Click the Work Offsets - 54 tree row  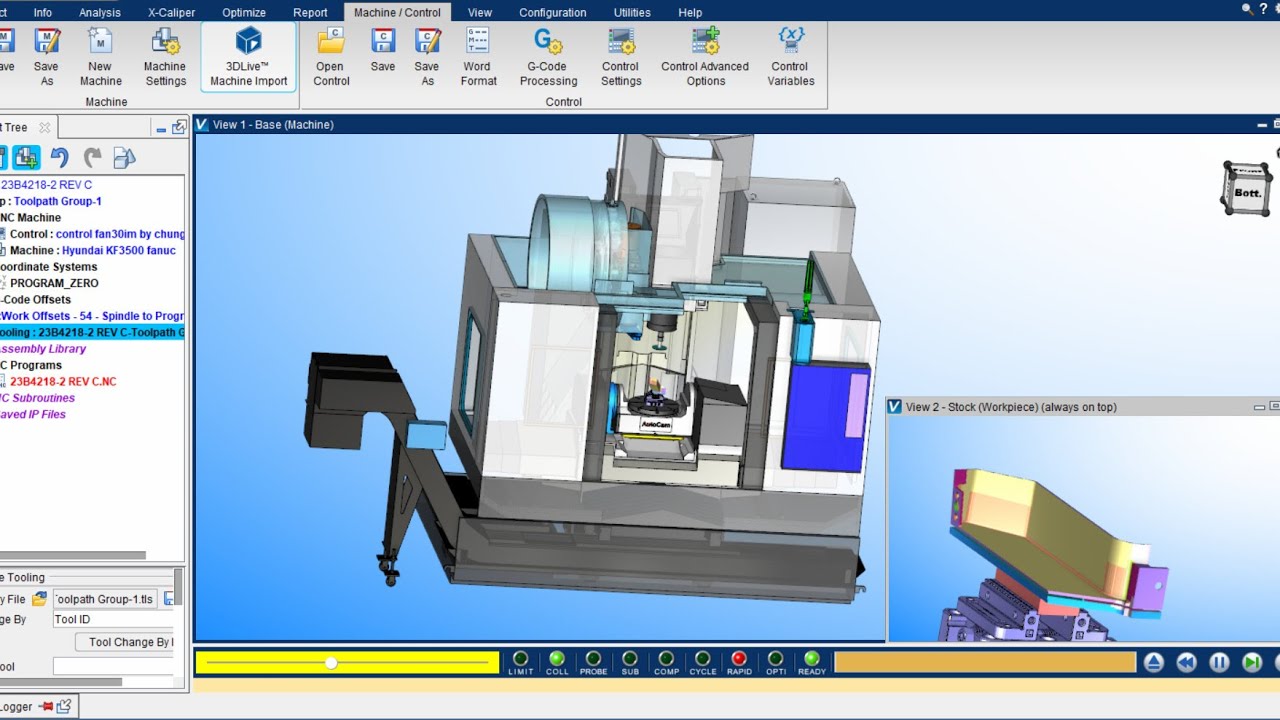coord(92,316)
